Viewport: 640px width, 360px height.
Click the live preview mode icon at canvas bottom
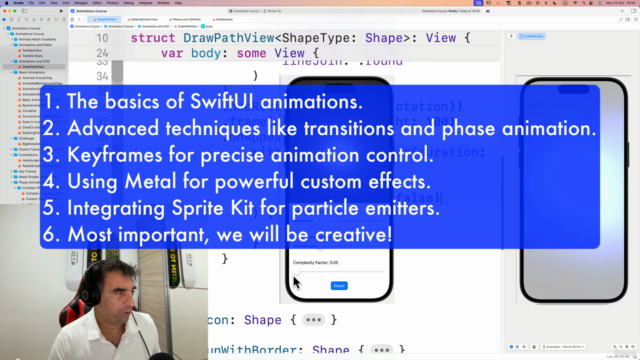(511, 347)
